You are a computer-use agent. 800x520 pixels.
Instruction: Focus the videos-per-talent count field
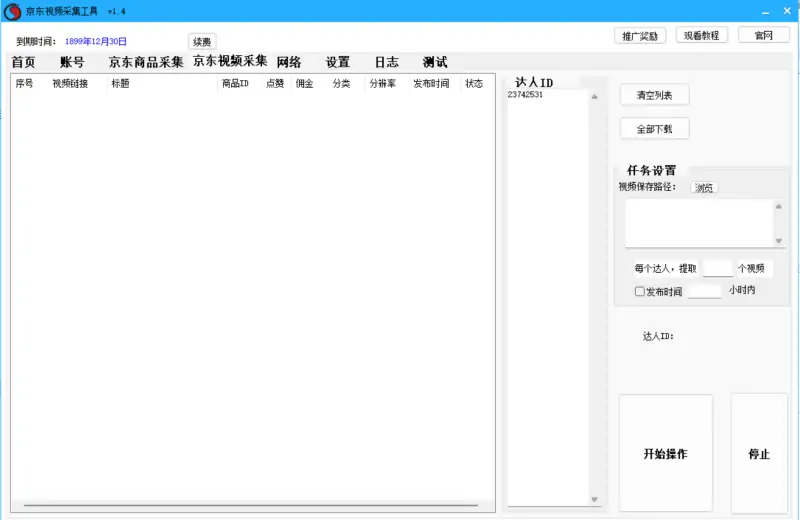point(717,268)
